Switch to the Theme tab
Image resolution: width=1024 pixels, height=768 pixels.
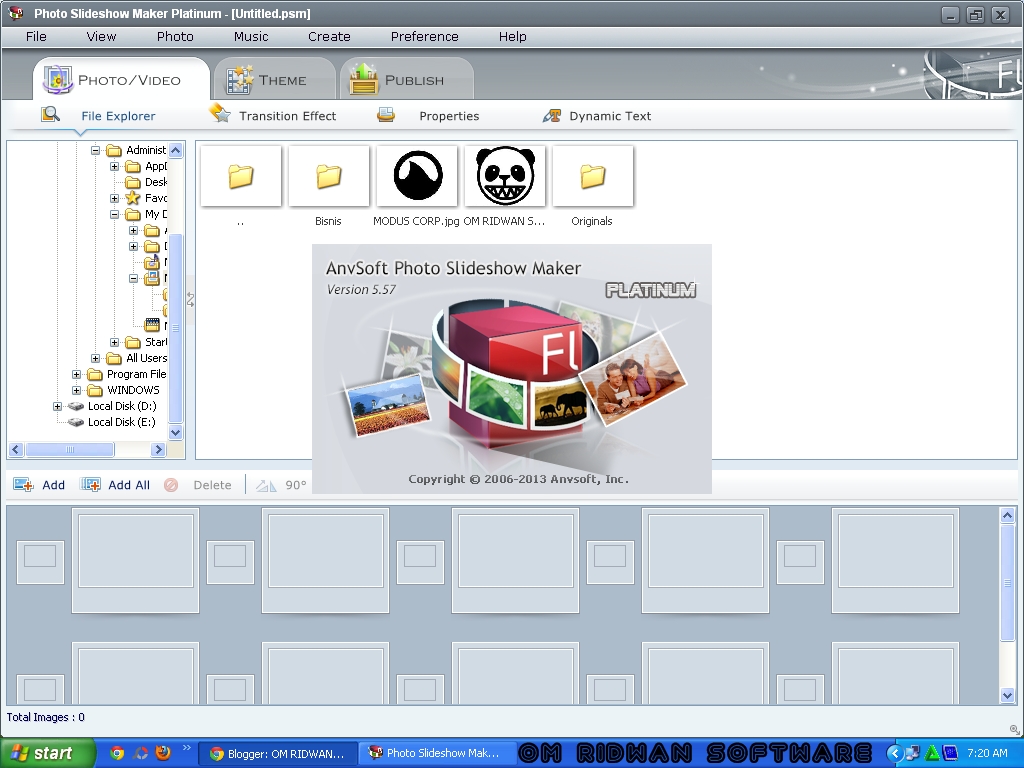[x=274, y=79]
